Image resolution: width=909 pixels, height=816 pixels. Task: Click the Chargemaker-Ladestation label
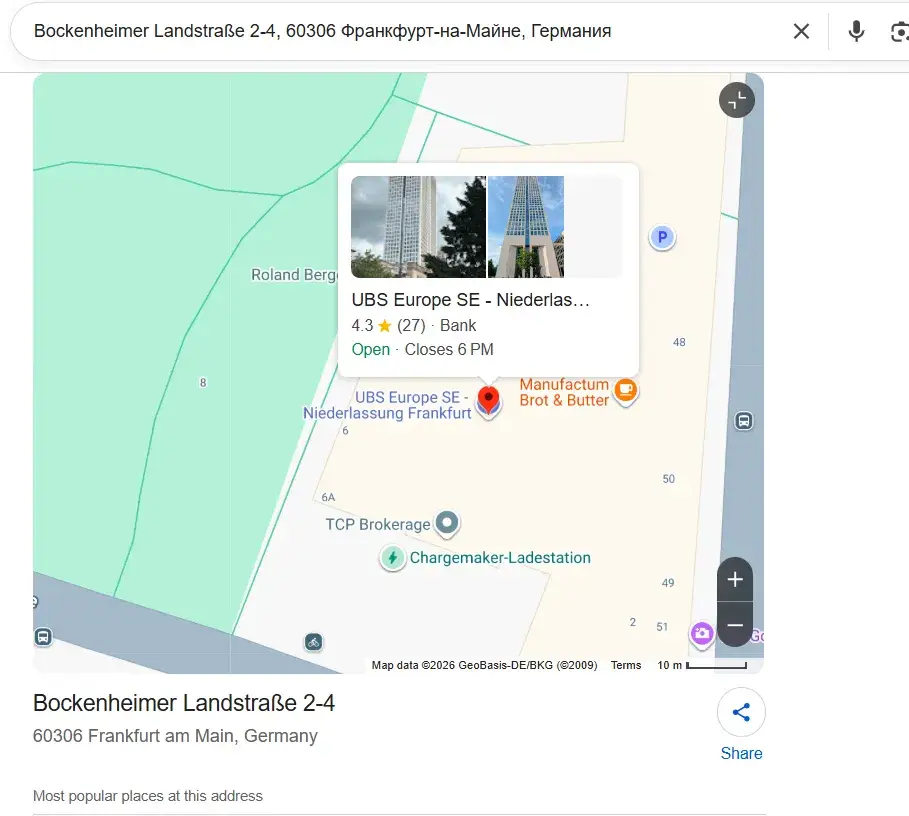[x=500, y=558]
